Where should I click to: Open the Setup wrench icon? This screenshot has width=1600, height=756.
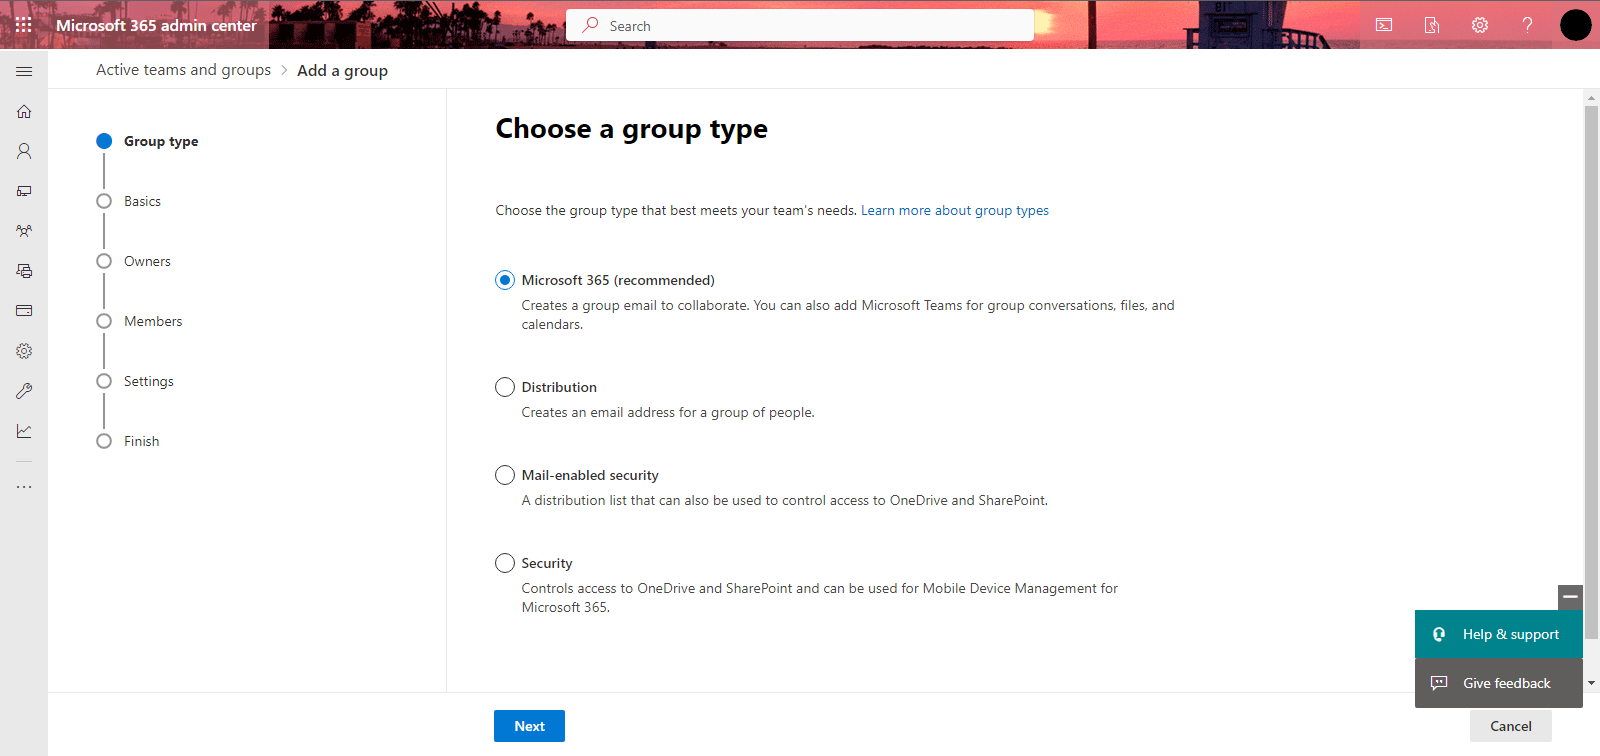pyautogui.click(x=24, y=391)
